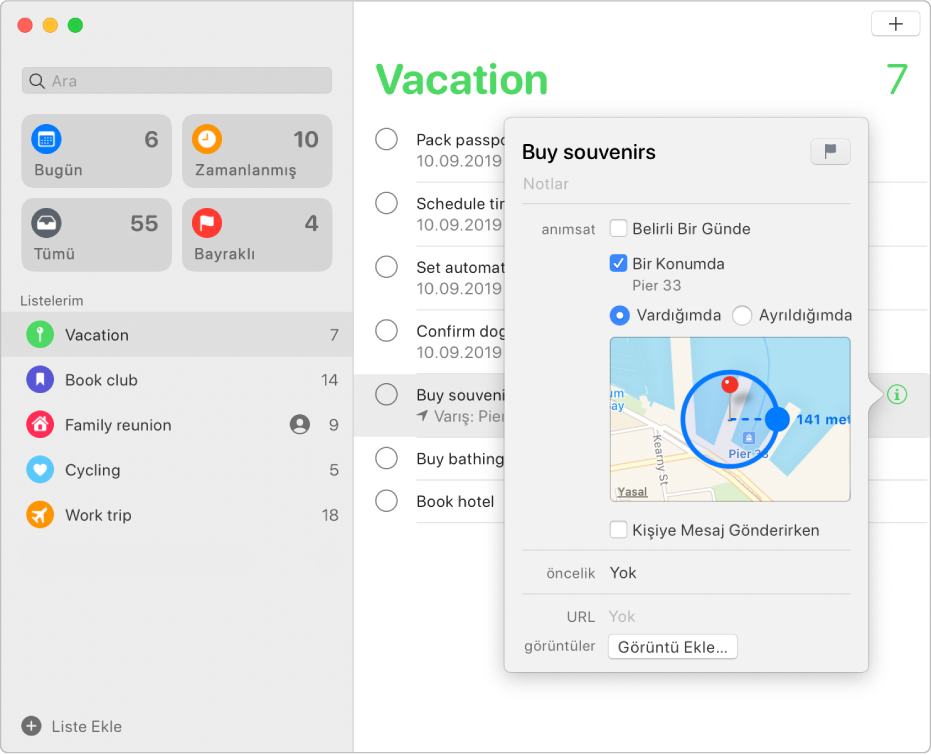
Task: Click the Pier 33 map thumbnail
Action: coord(730,419)
